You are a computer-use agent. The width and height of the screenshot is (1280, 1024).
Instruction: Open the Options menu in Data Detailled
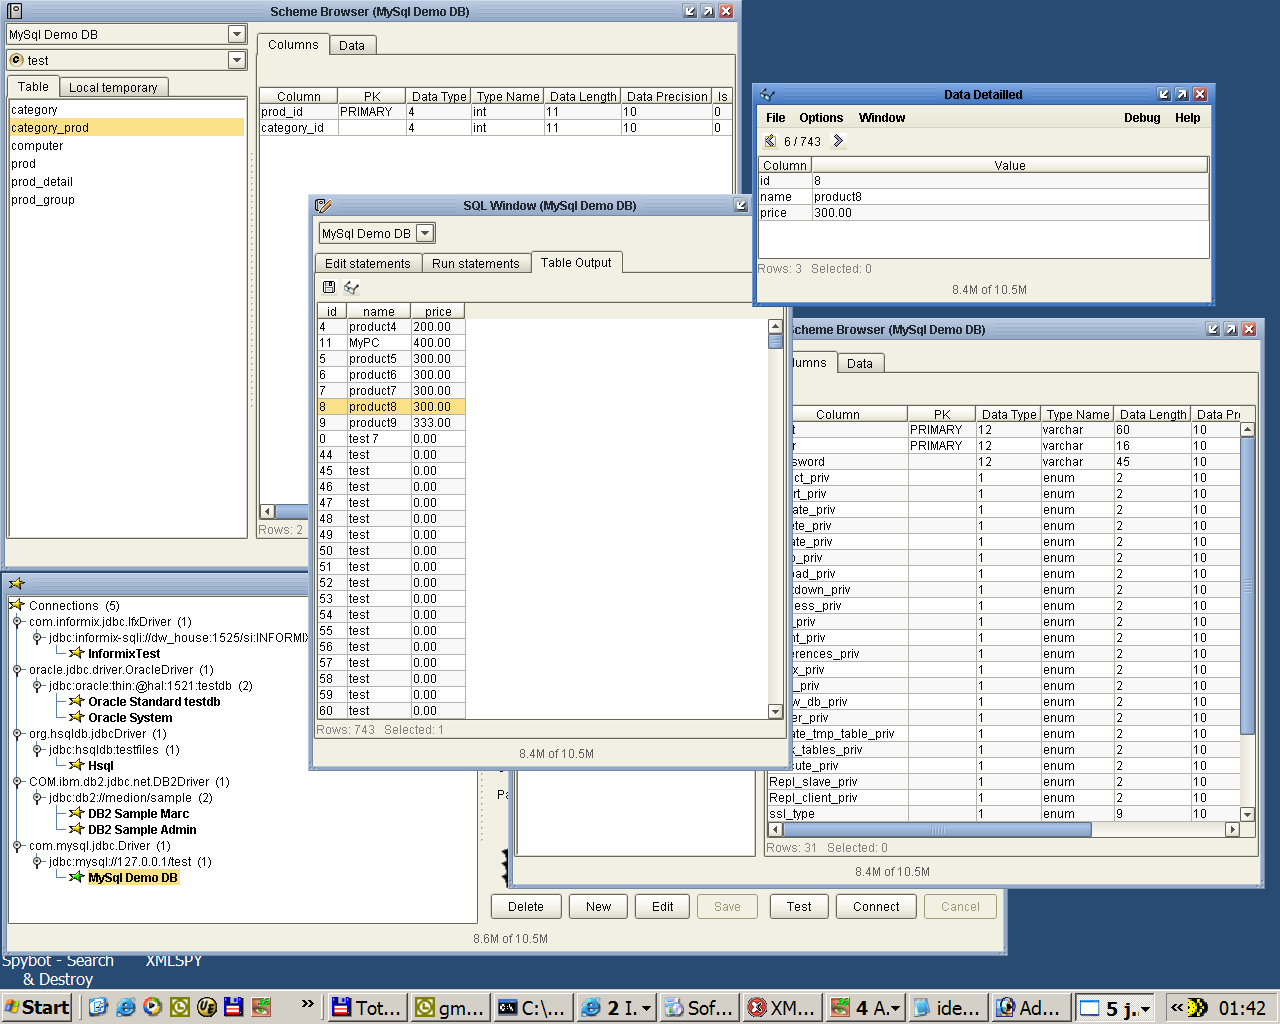point(820,118)
